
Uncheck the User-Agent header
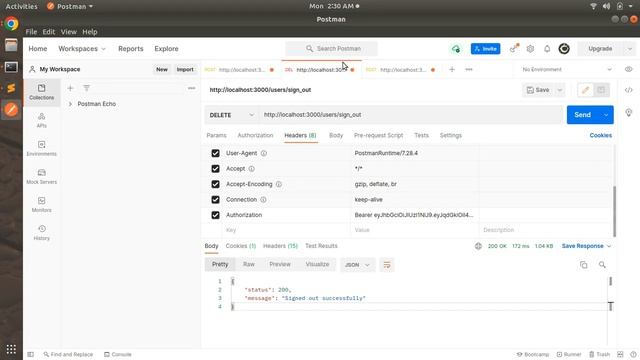click(216, 153)
